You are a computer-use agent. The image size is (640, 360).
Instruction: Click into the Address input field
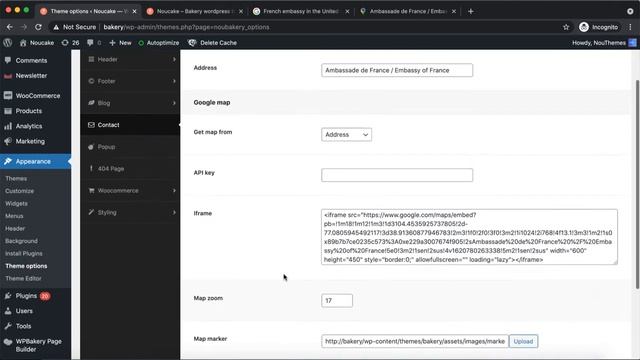coord(397,70)
